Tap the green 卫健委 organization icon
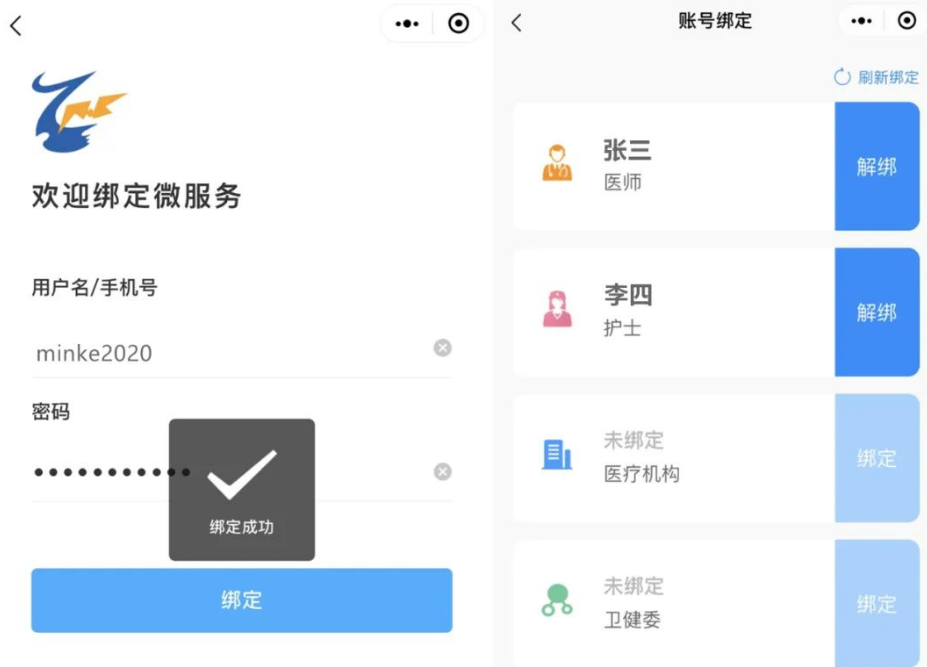The image size is (927, 667). [557, 600]
